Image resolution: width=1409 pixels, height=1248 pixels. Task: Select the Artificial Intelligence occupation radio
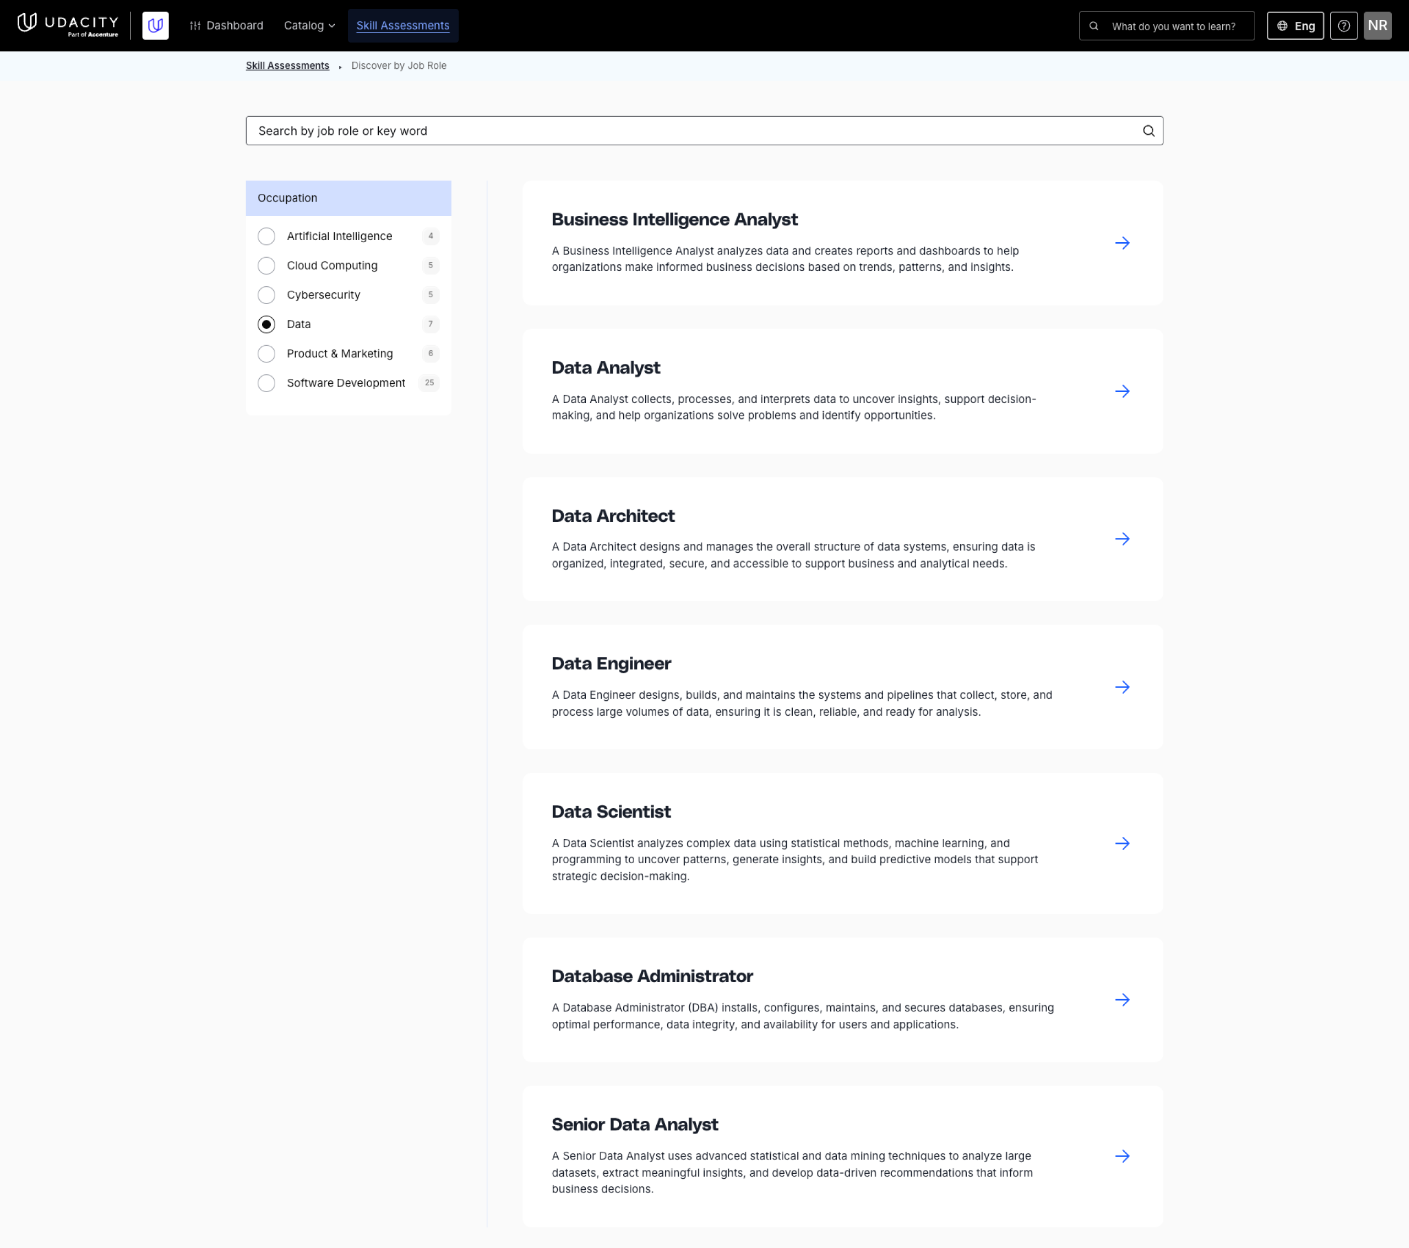pyautogui.click(x=266, y=236)
